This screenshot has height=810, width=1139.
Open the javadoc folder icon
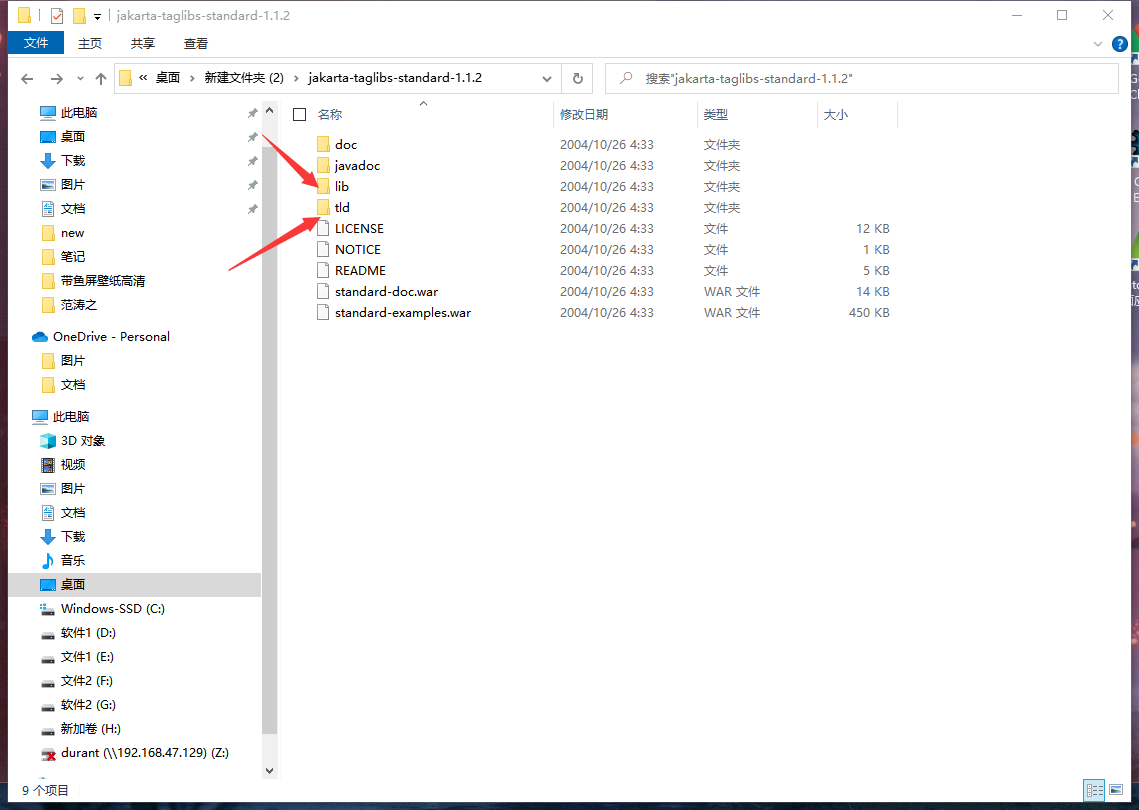323,166
